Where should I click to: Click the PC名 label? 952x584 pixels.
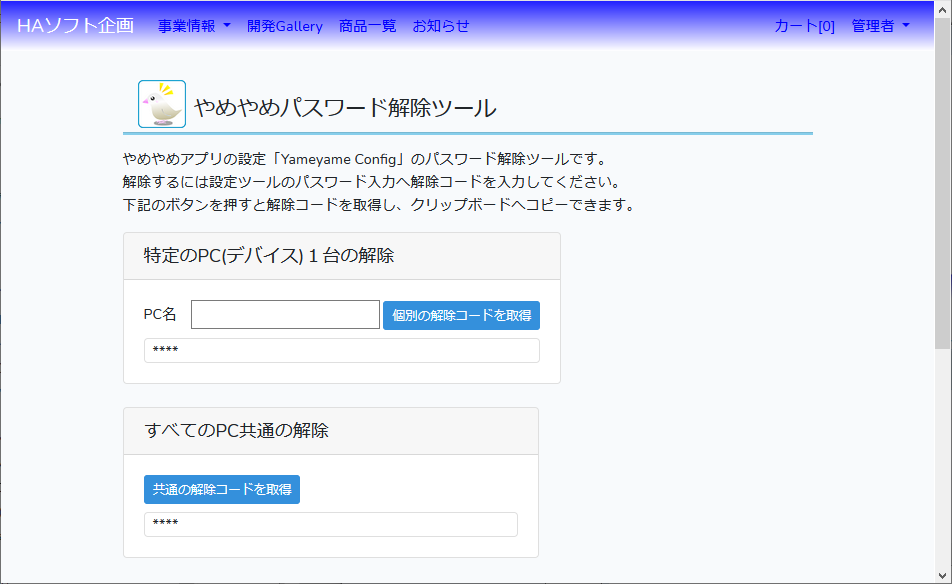(160, 314)
